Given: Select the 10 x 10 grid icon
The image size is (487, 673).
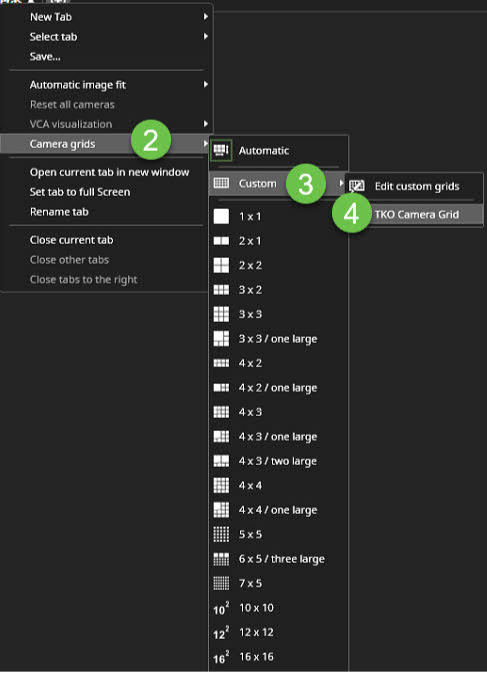Looking at the screenshot, I should (221, 609).
